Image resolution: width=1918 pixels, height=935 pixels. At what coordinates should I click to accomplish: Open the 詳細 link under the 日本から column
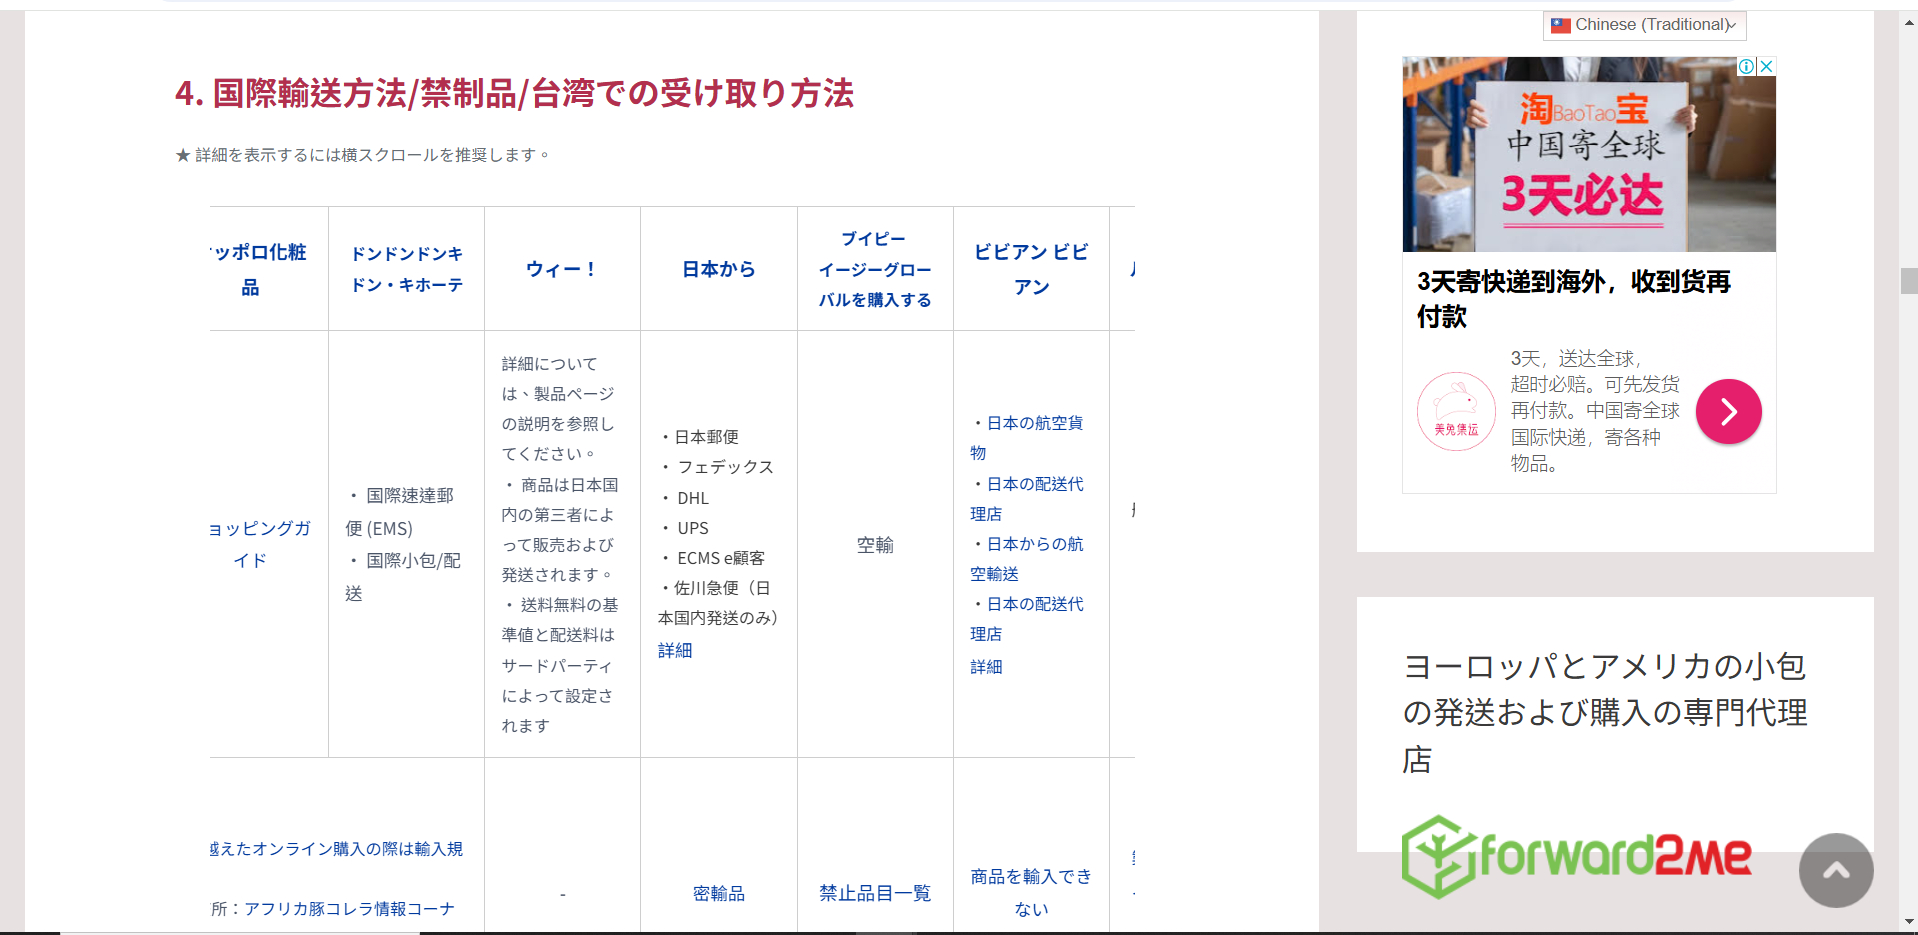676,650
